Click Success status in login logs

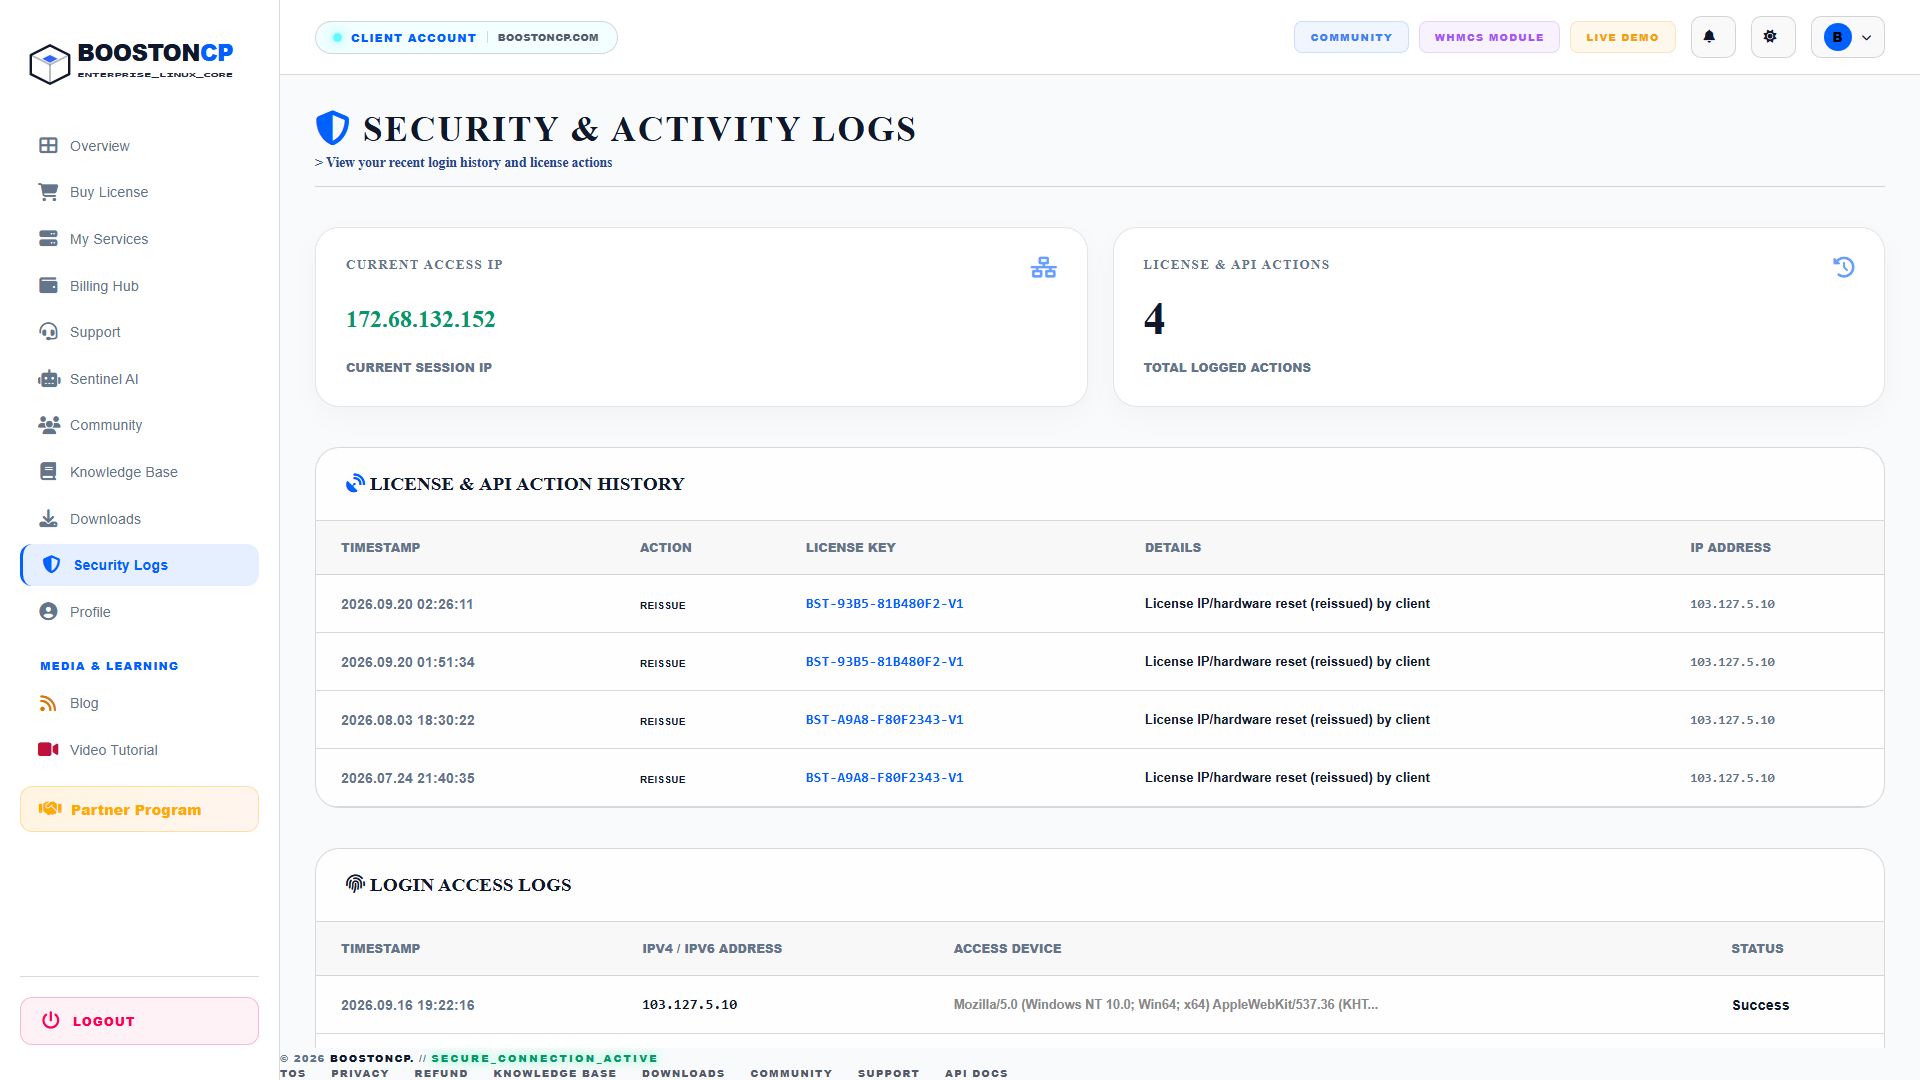(x=1760, y=1005)
